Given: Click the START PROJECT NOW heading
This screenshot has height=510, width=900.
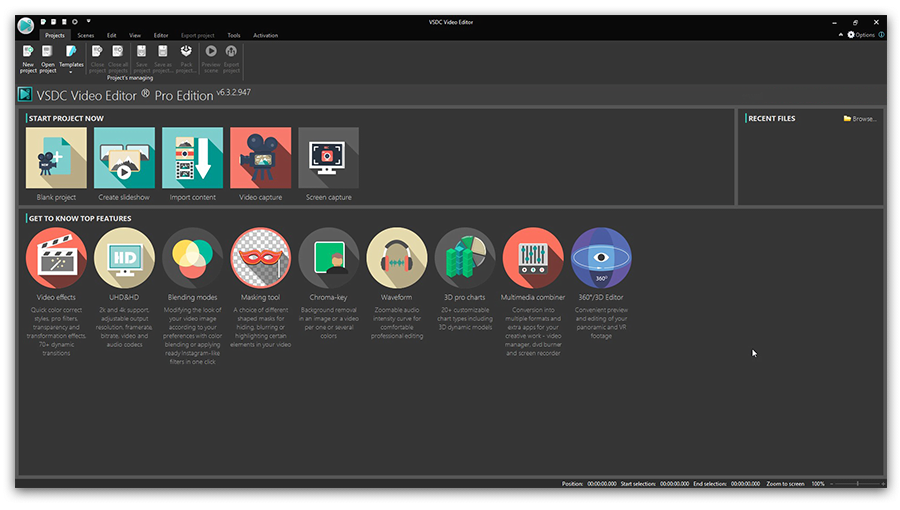Looking at the screenshot, I should (66, 119).
